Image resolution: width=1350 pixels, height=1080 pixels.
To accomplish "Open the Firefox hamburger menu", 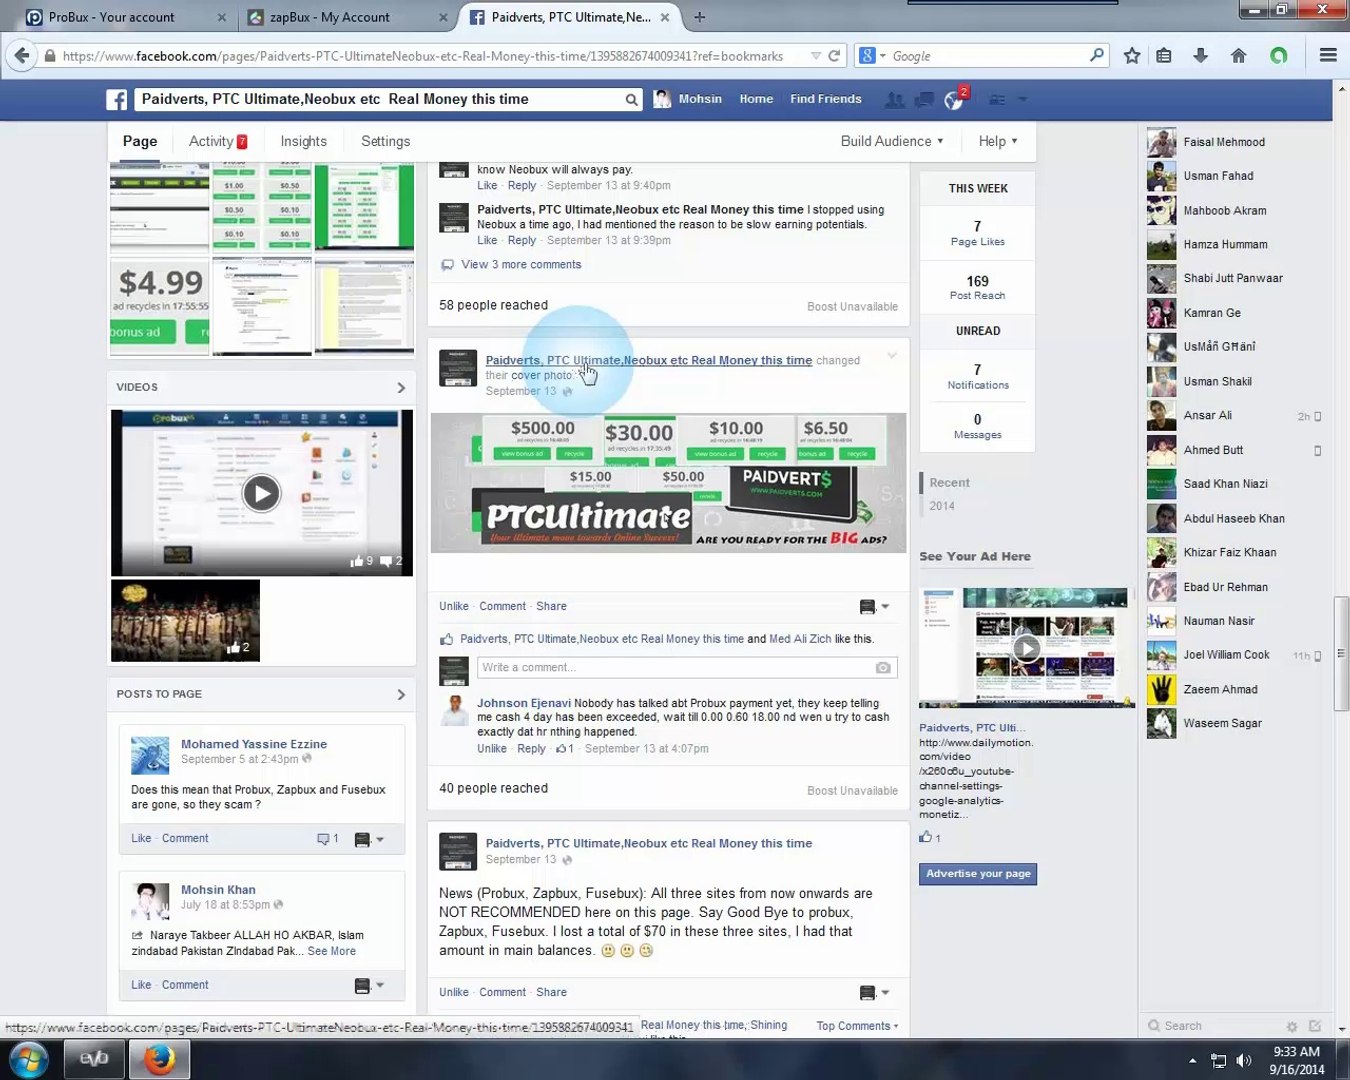I will coord(1328,56).
